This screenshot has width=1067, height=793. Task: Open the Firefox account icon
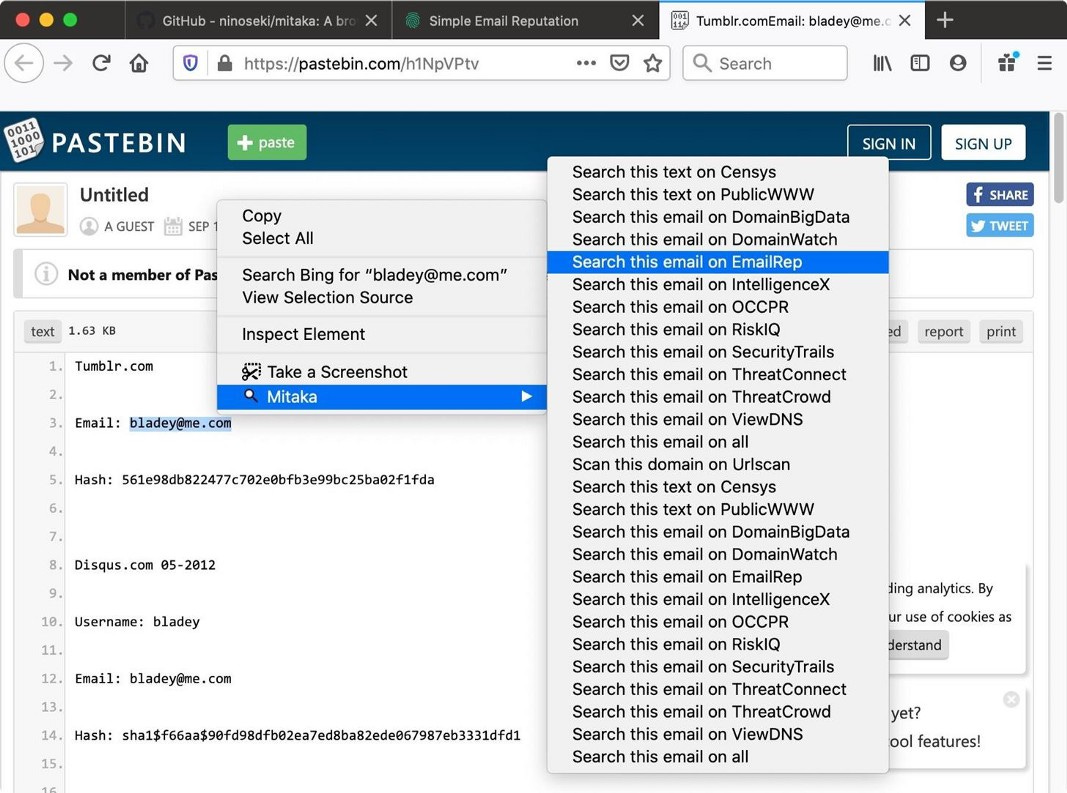pos(958,63)
